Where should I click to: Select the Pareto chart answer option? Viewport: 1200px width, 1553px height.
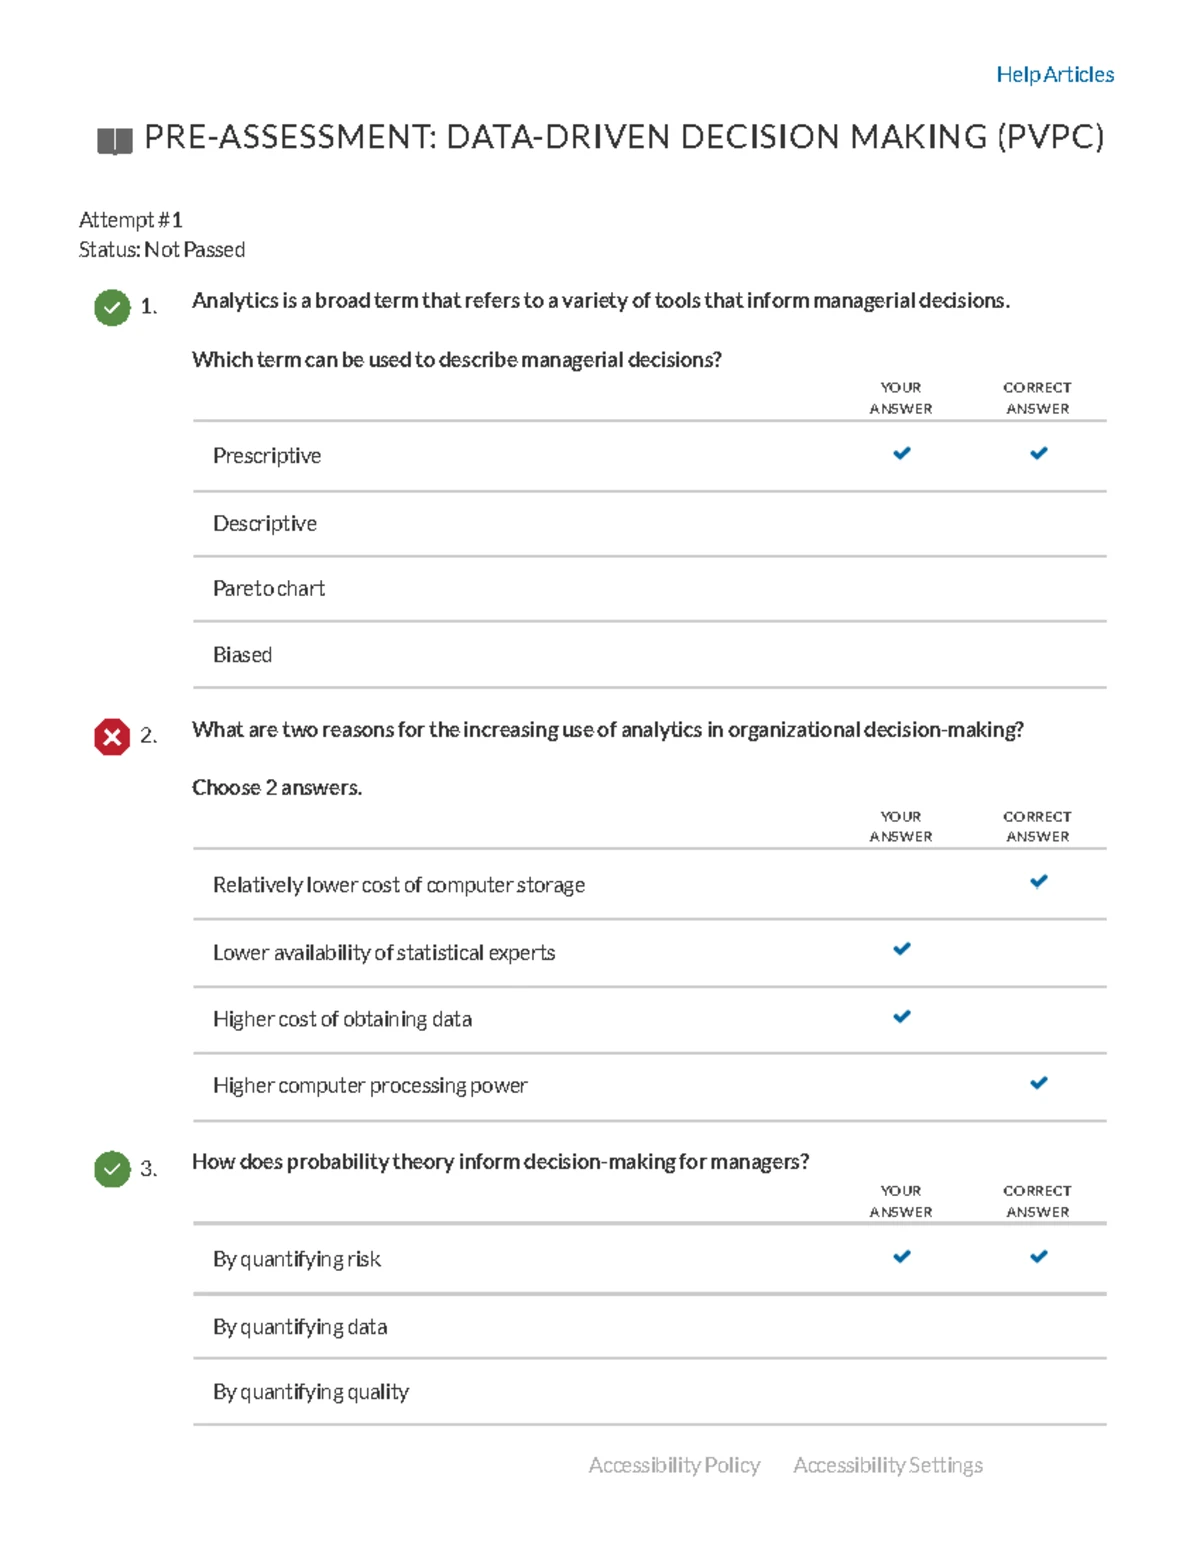(x=269, y=589)
